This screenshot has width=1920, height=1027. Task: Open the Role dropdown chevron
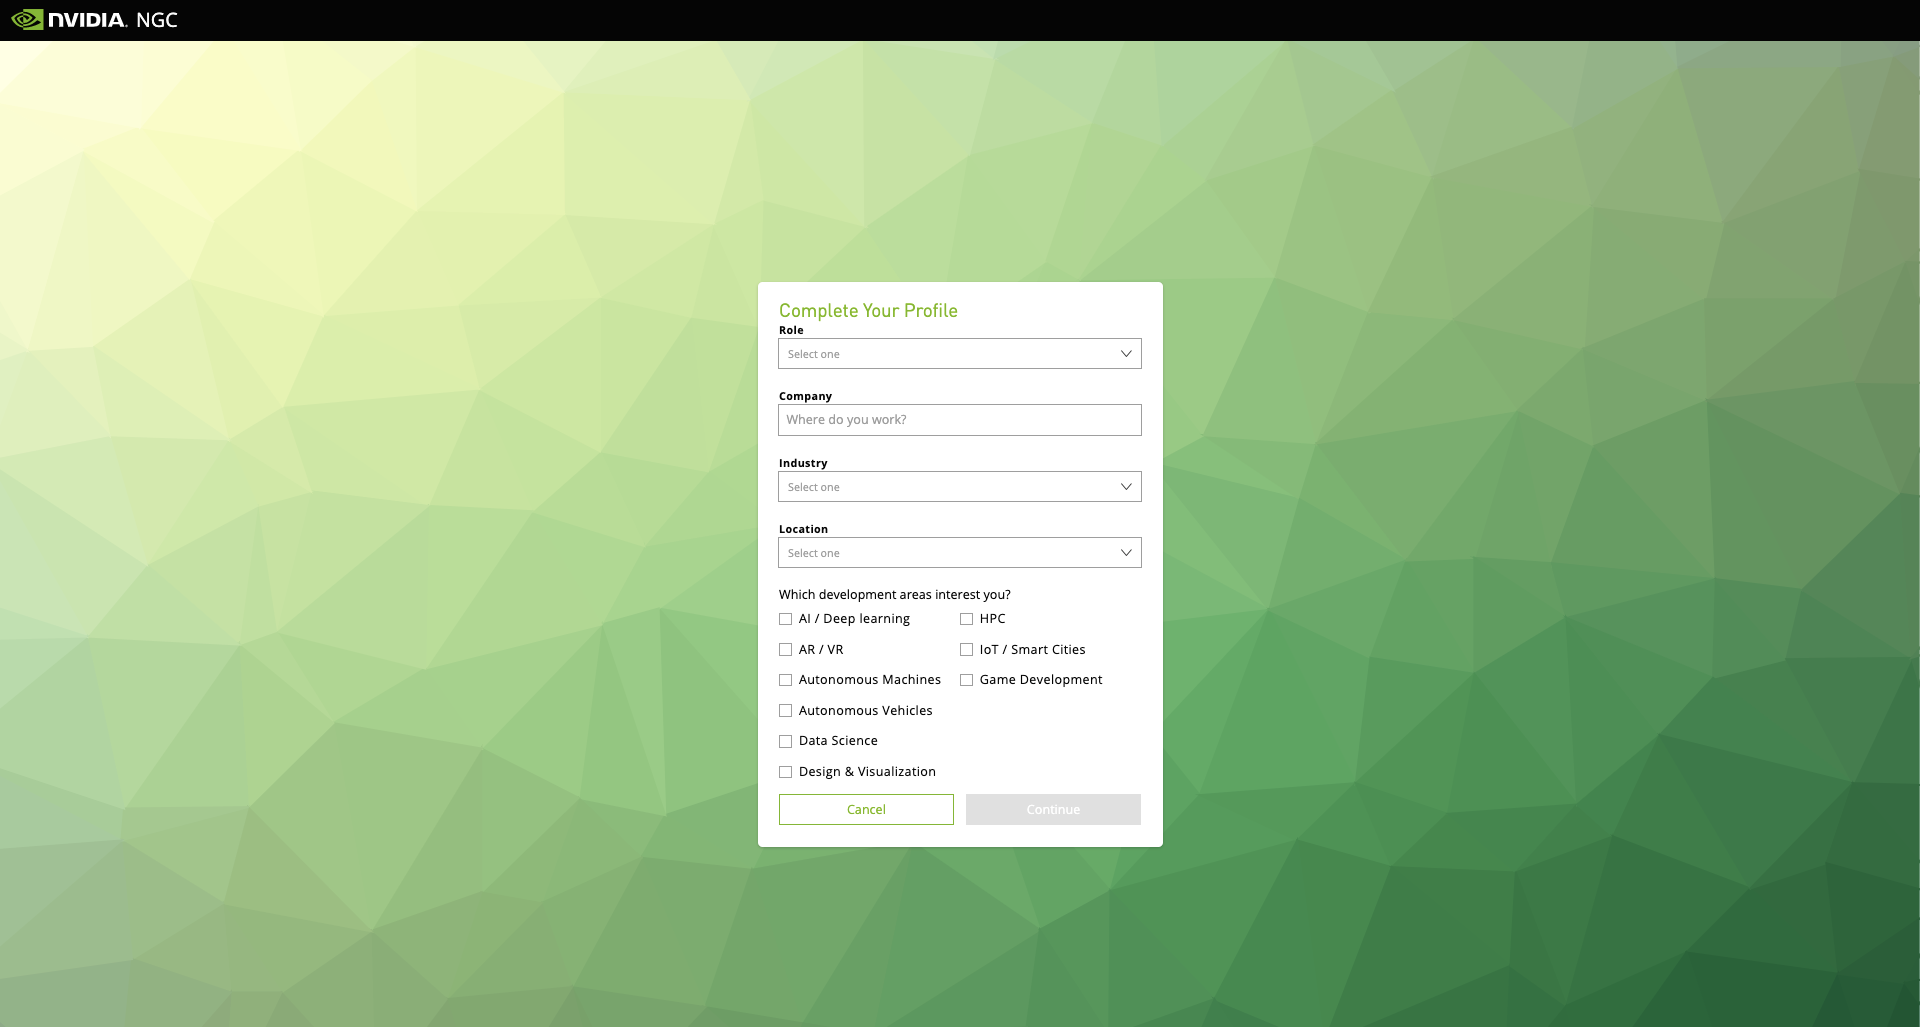coord(1126,354)
